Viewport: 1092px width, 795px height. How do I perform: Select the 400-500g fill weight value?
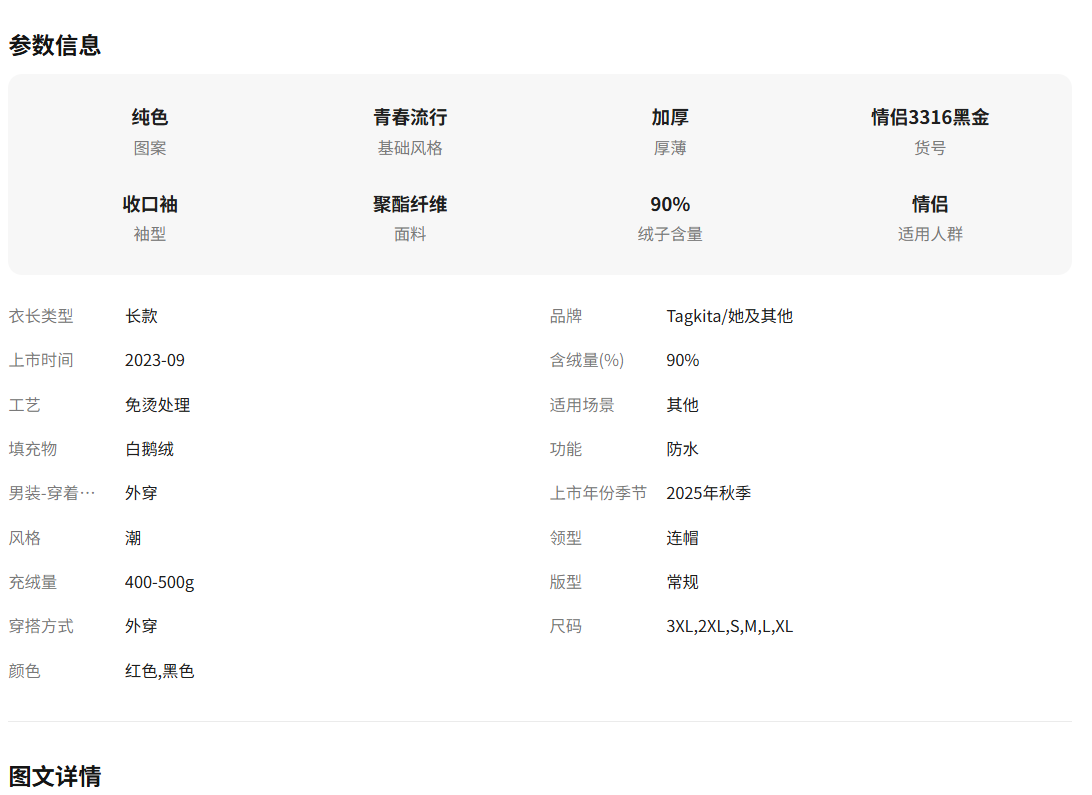coord(160,582)
